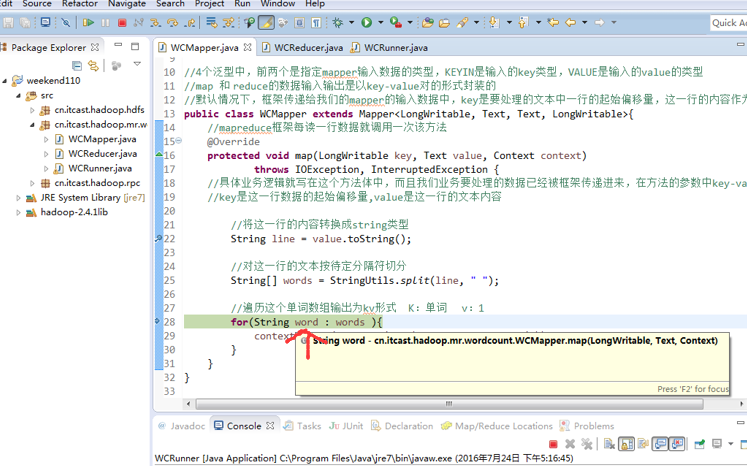Open the Navigate menu

click(x=127, y=4)
